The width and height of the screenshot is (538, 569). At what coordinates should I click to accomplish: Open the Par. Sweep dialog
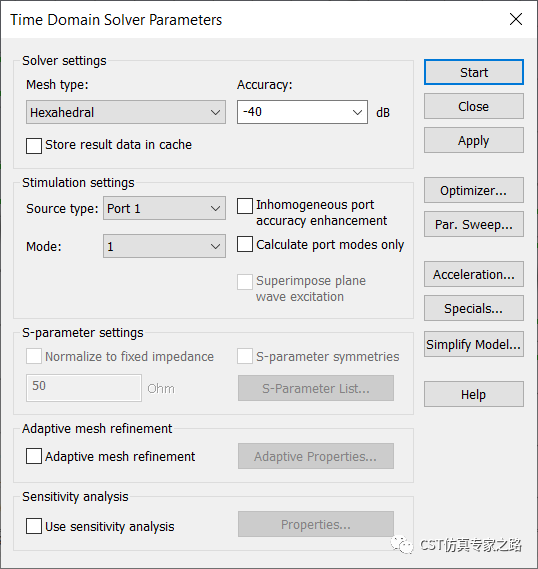click(473, 224)
